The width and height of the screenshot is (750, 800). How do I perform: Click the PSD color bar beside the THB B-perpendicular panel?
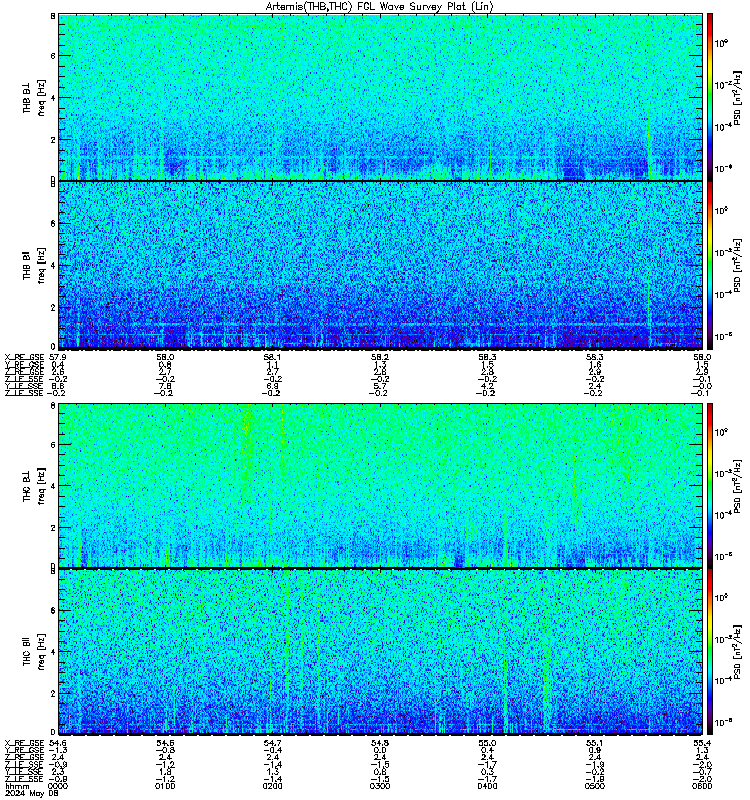click(x=710, y=97)
